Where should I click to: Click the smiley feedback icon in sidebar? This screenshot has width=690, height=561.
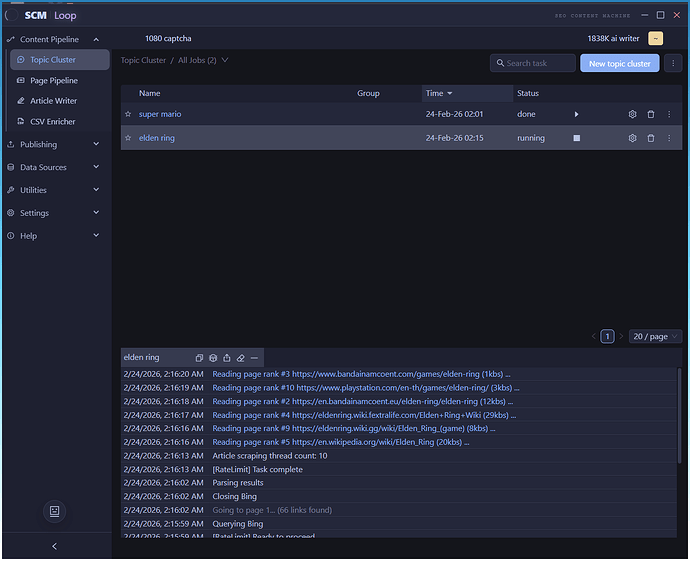click(55, 510)
